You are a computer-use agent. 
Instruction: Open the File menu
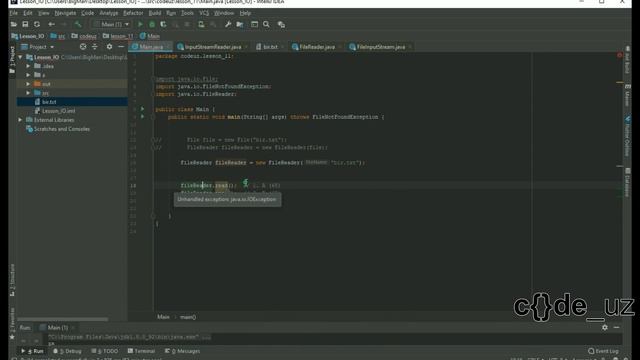[14, 13]
